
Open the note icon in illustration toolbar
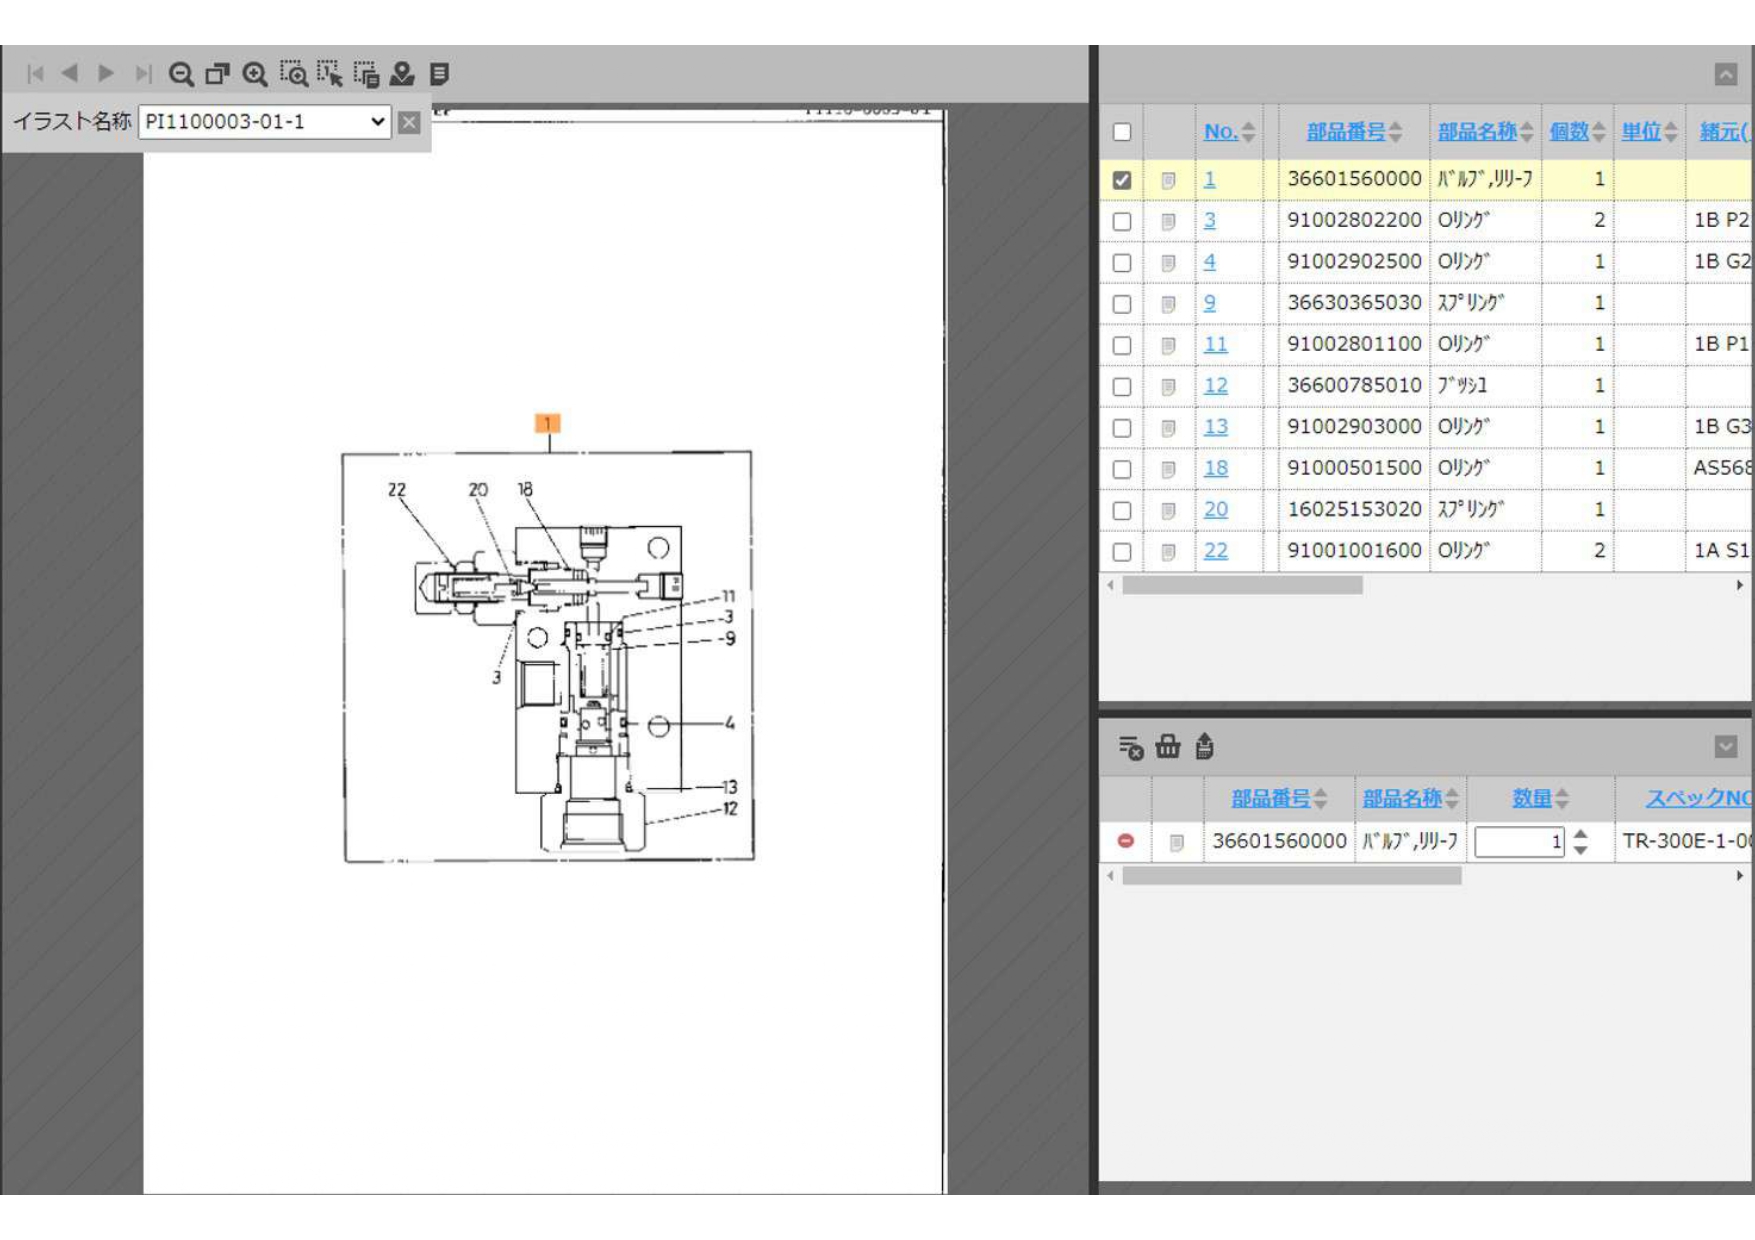coord(439,74)
